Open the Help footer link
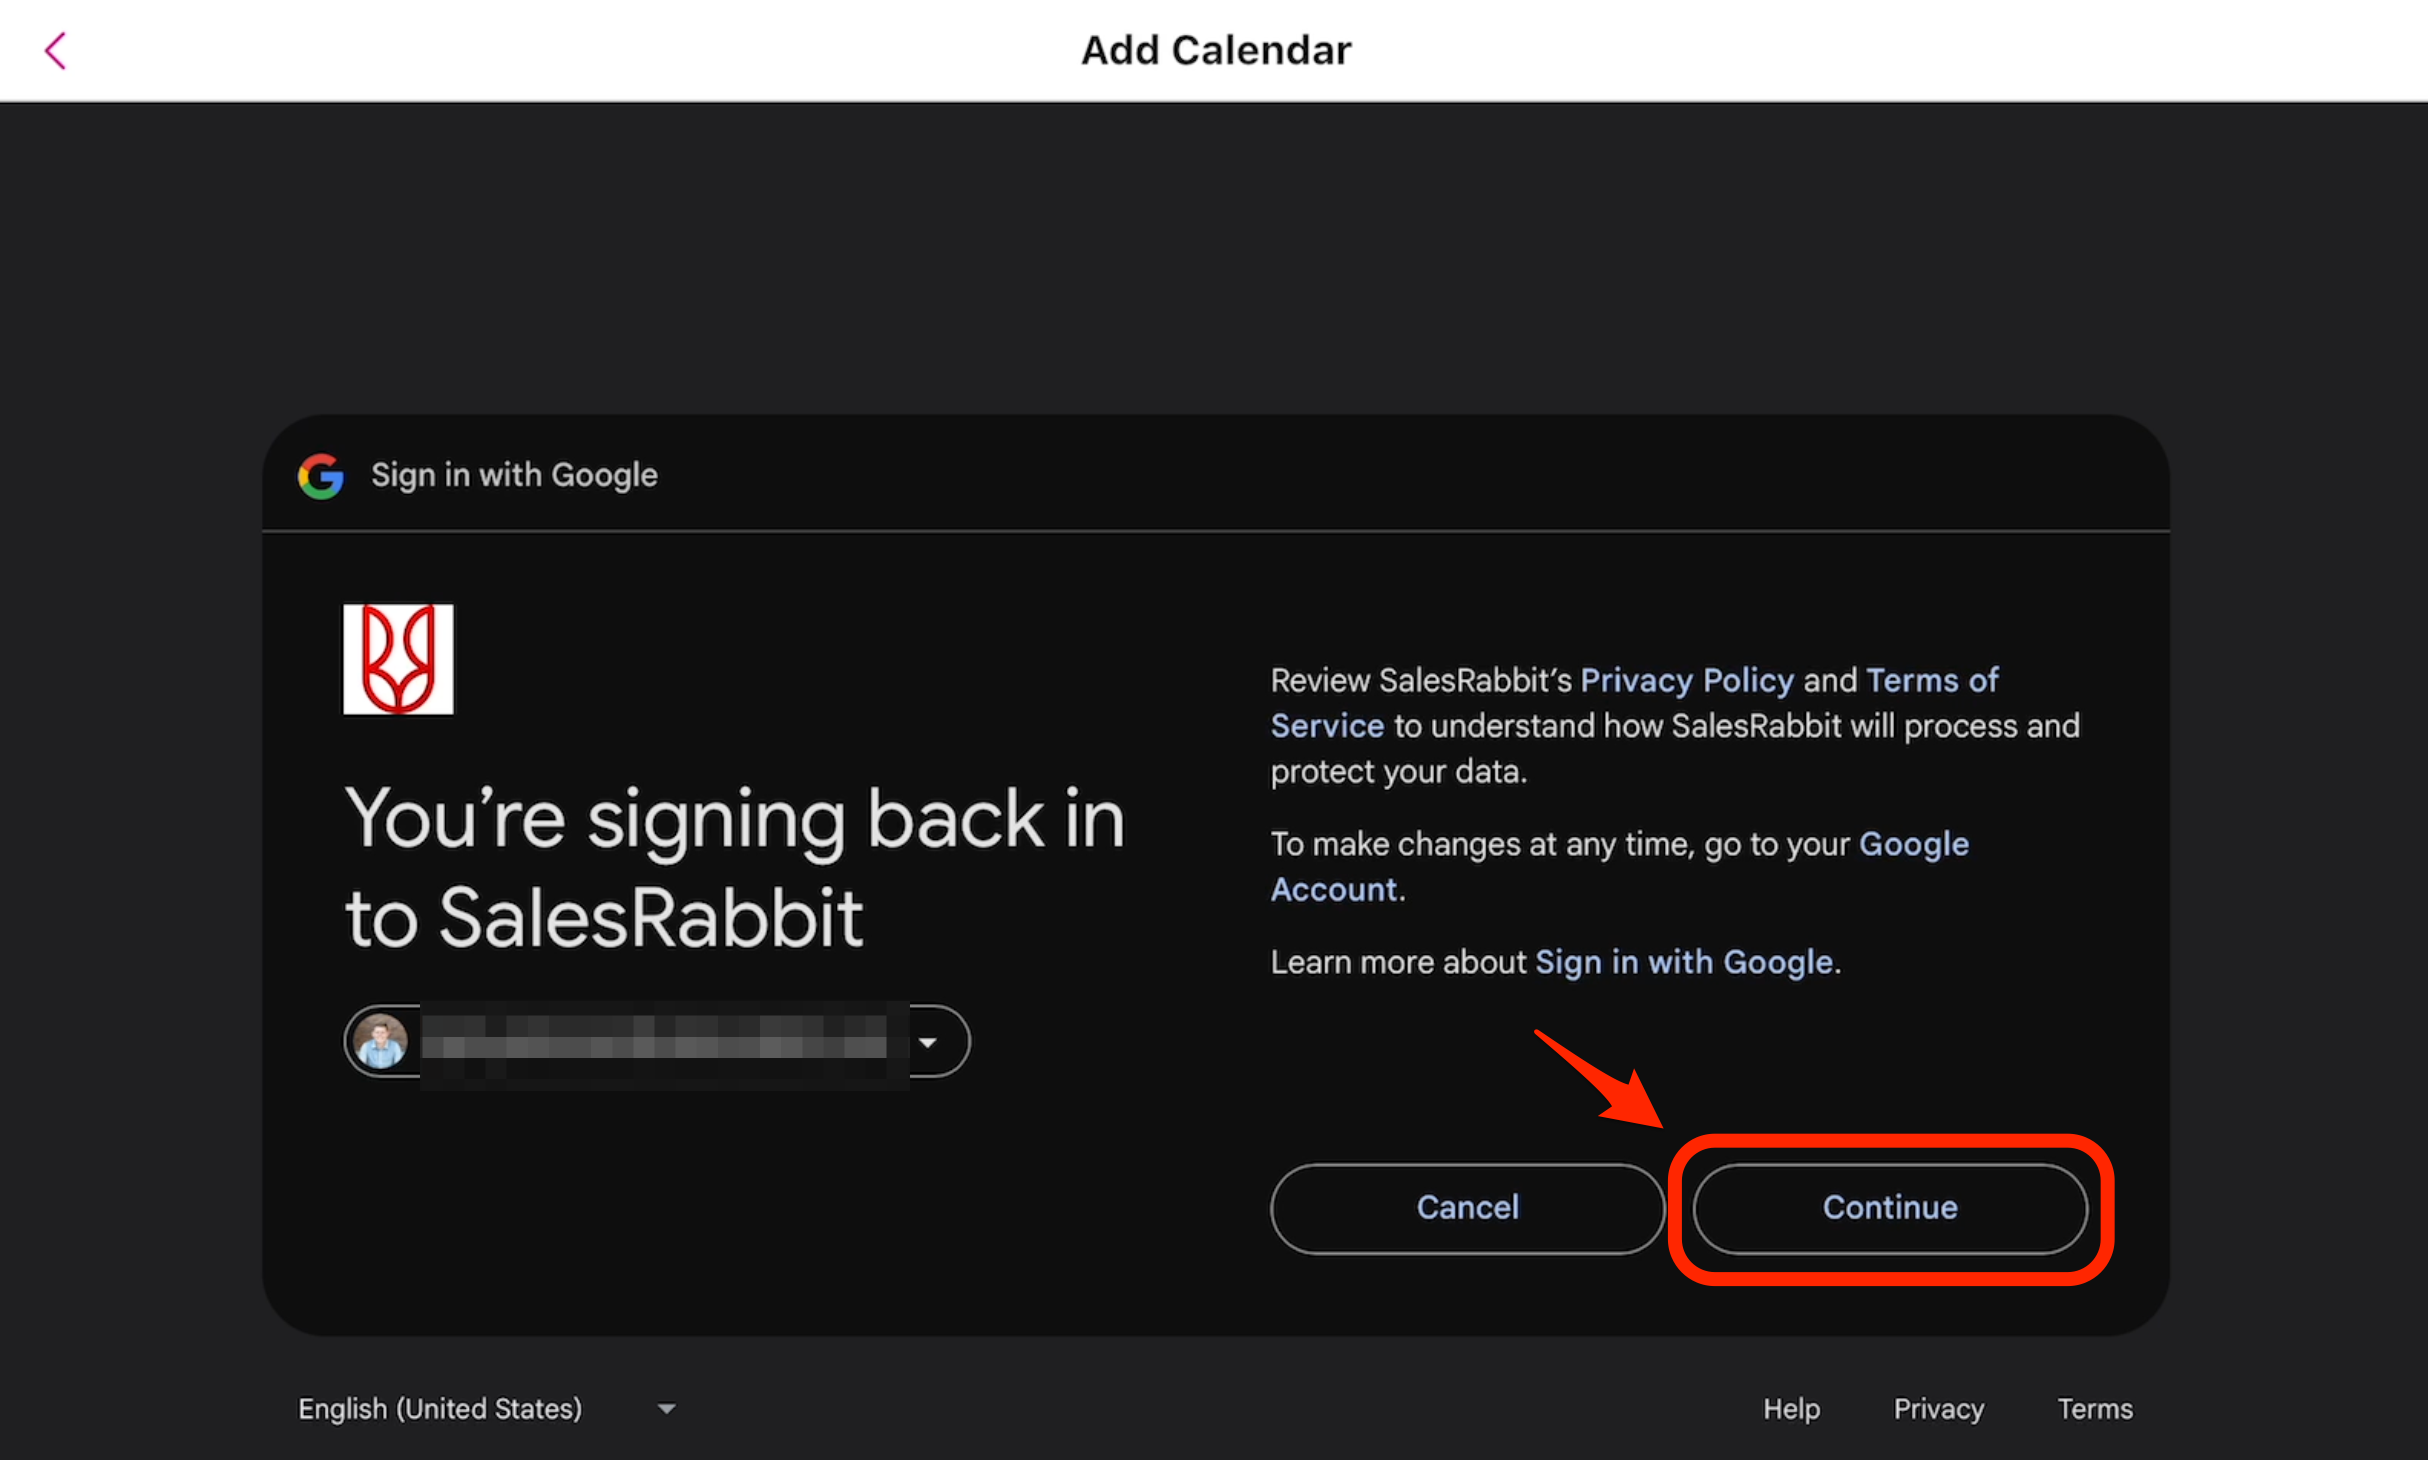 (x=1791, y=1409)
